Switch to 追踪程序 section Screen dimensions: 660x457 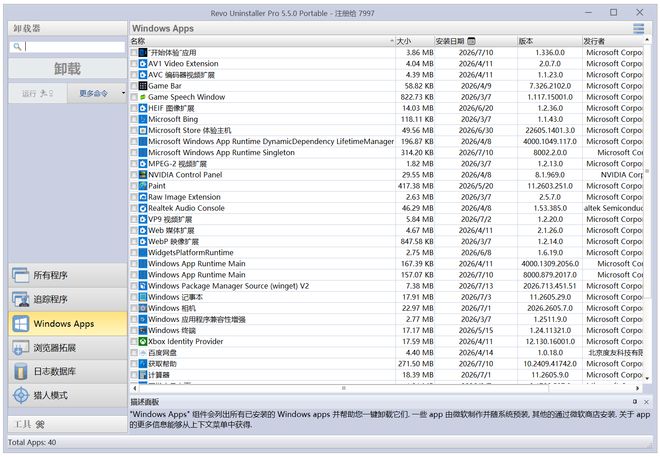pos(67,299)
